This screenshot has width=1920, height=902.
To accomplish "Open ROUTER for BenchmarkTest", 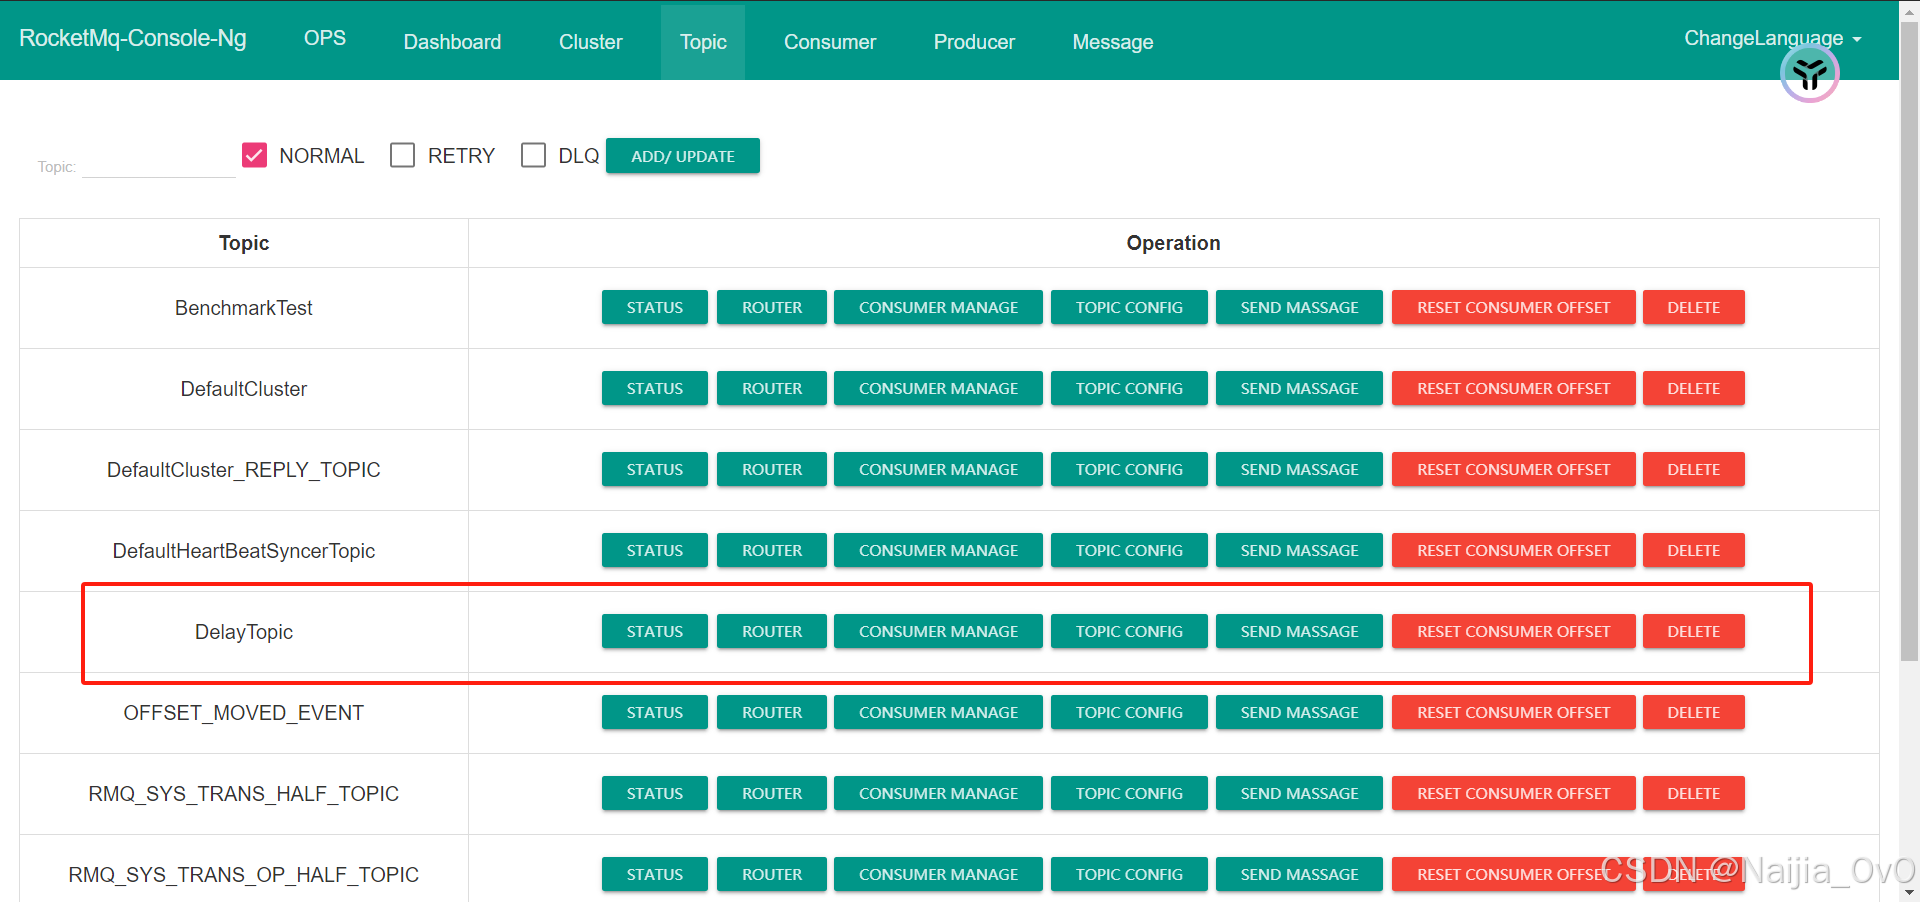I will 772,307.
